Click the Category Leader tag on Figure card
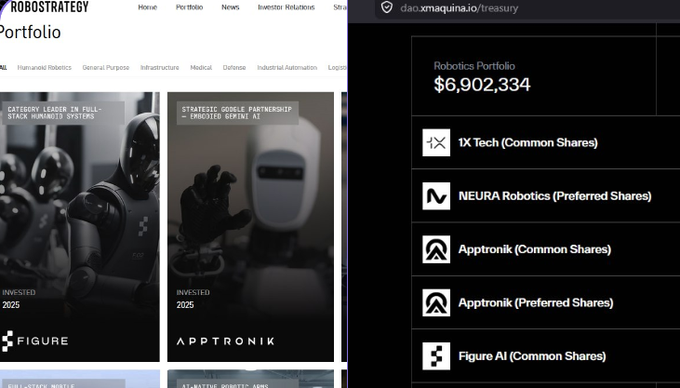The image size is (680, 388). click(x=63, y=113)
